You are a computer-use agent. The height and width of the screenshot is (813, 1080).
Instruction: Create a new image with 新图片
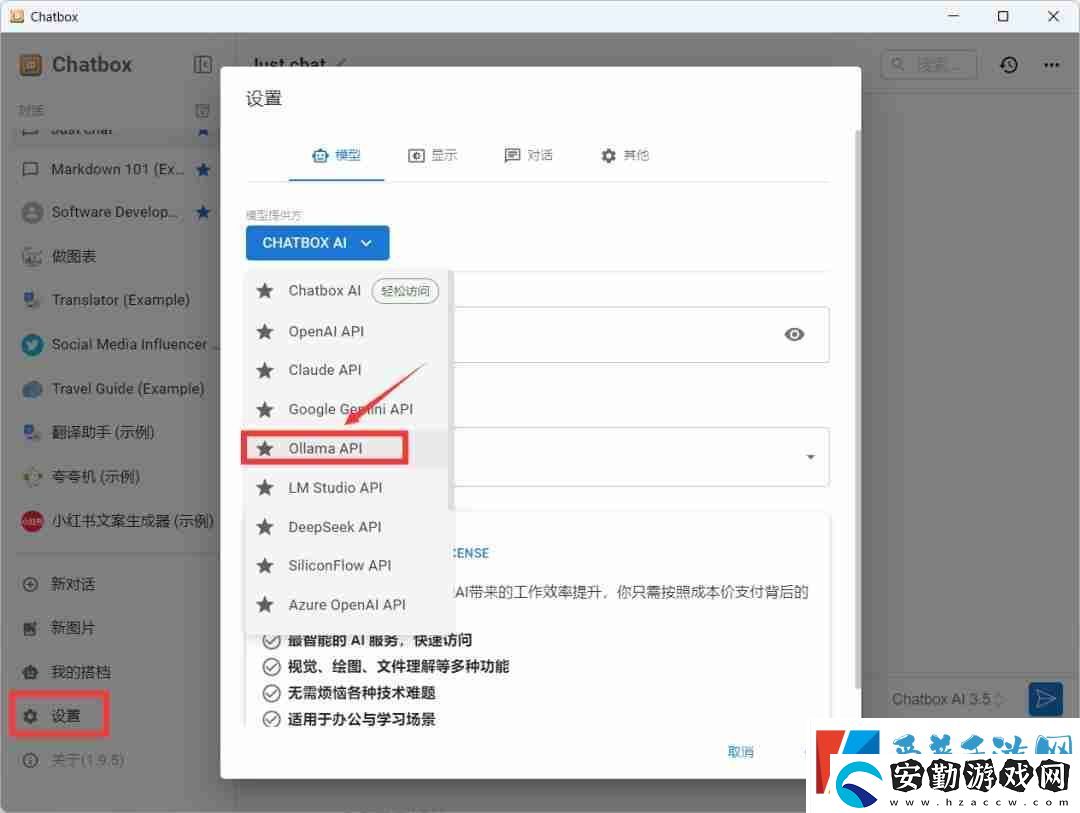tap(73, 628)
